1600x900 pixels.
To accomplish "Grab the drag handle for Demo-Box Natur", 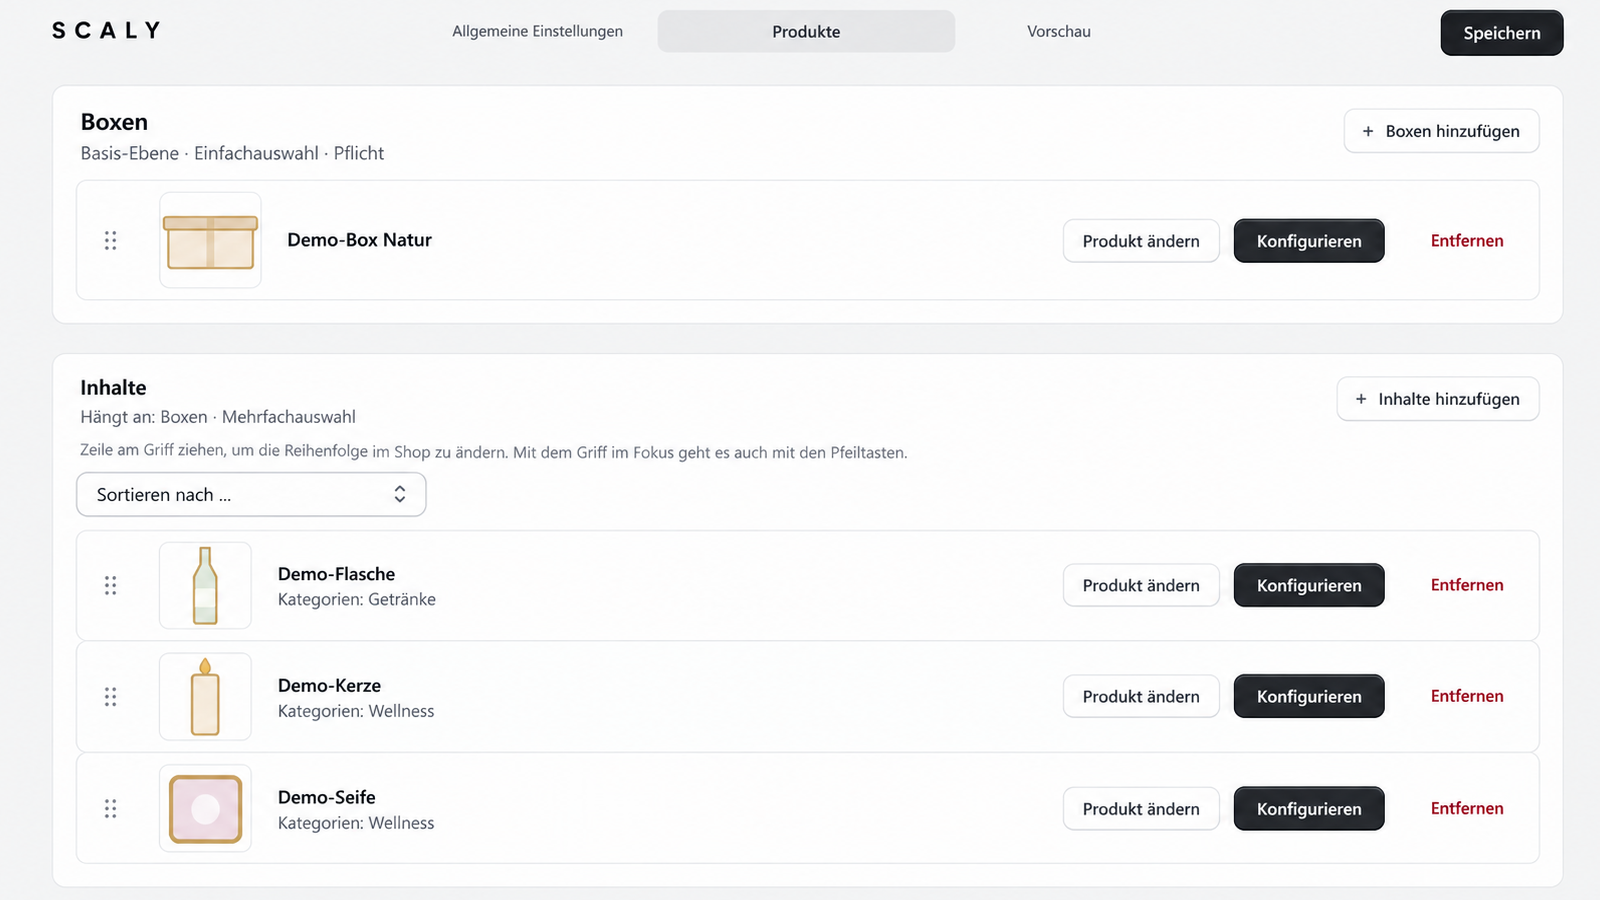I will point(110,240).
